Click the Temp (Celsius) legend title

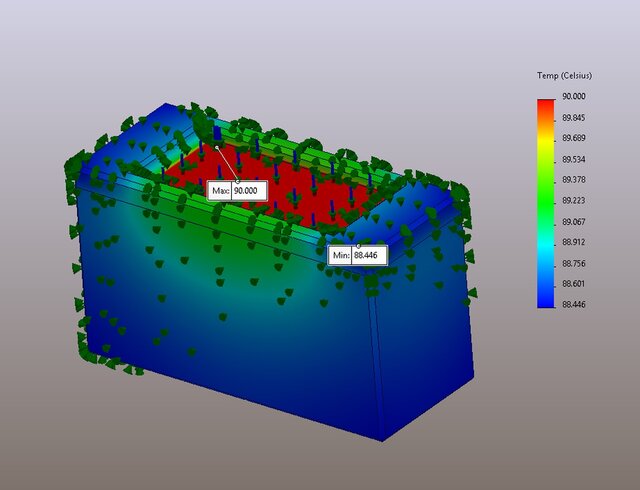coord(564,76)
